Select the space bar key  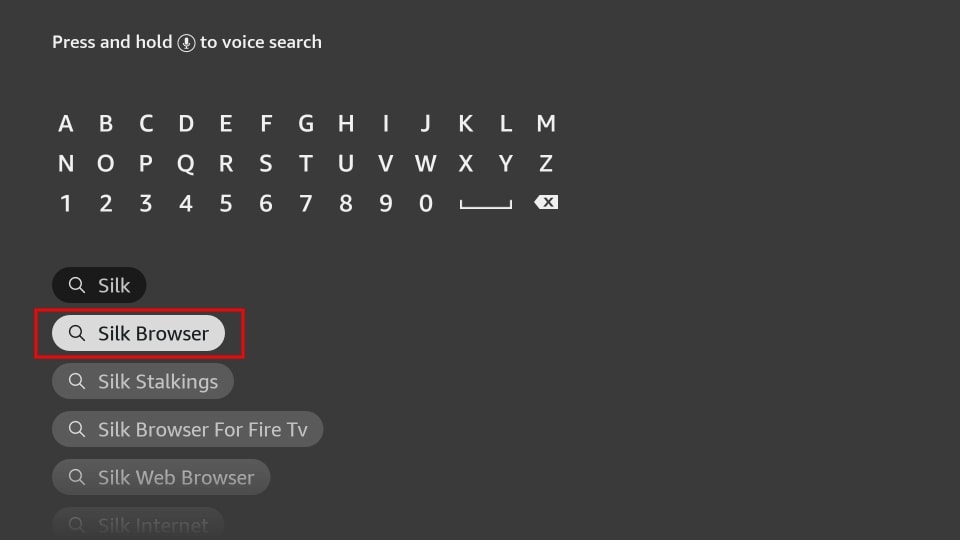[486, 204]
